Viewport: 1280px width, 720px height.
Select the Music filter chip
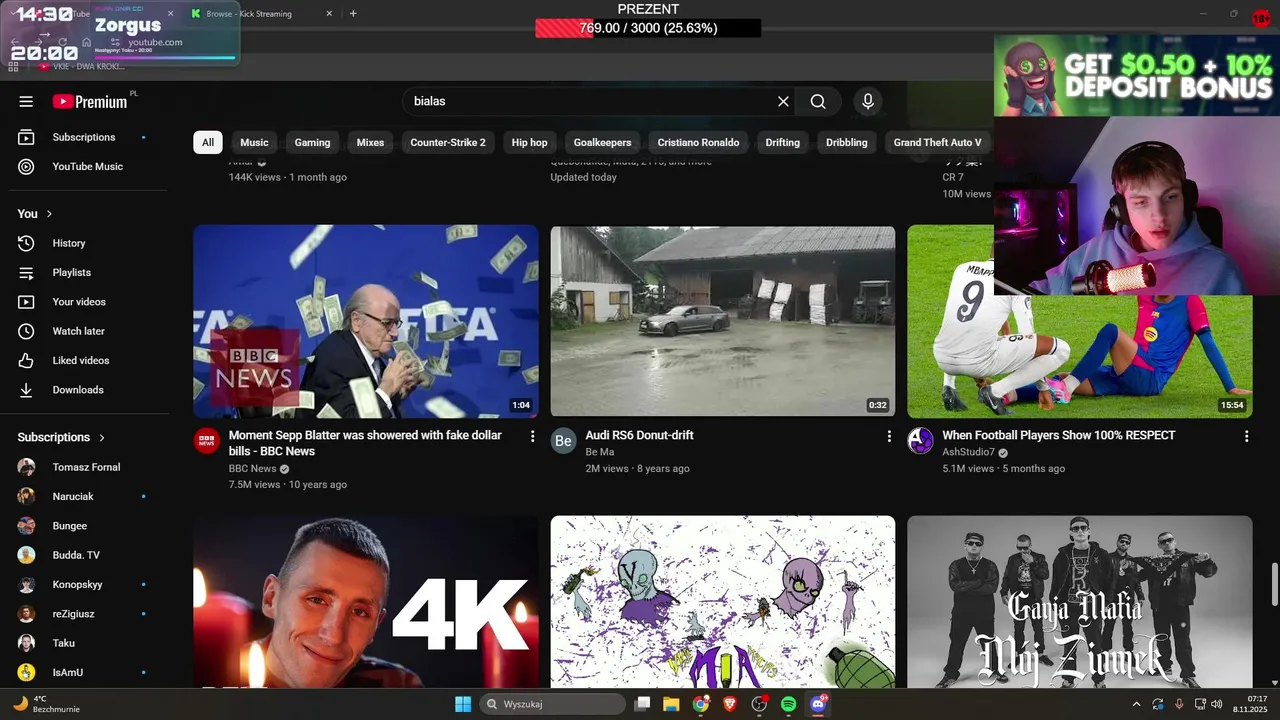pos(254,142)
